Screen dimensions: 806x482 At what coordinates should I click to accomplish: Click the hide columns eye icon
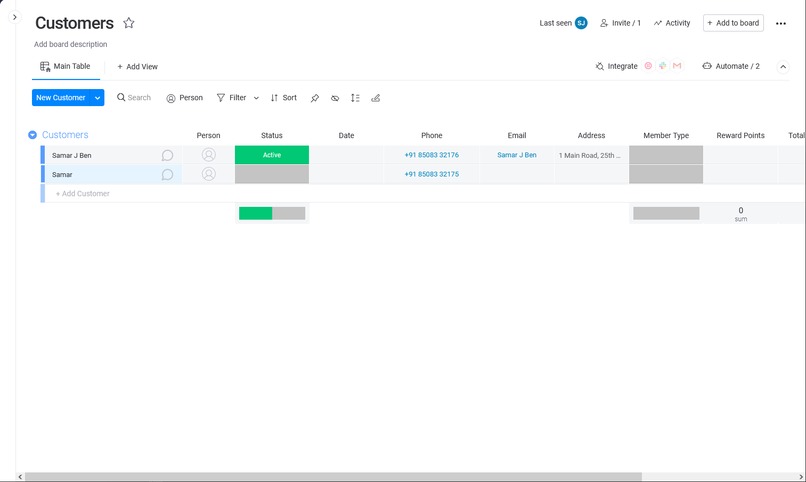tap(335, 98)
